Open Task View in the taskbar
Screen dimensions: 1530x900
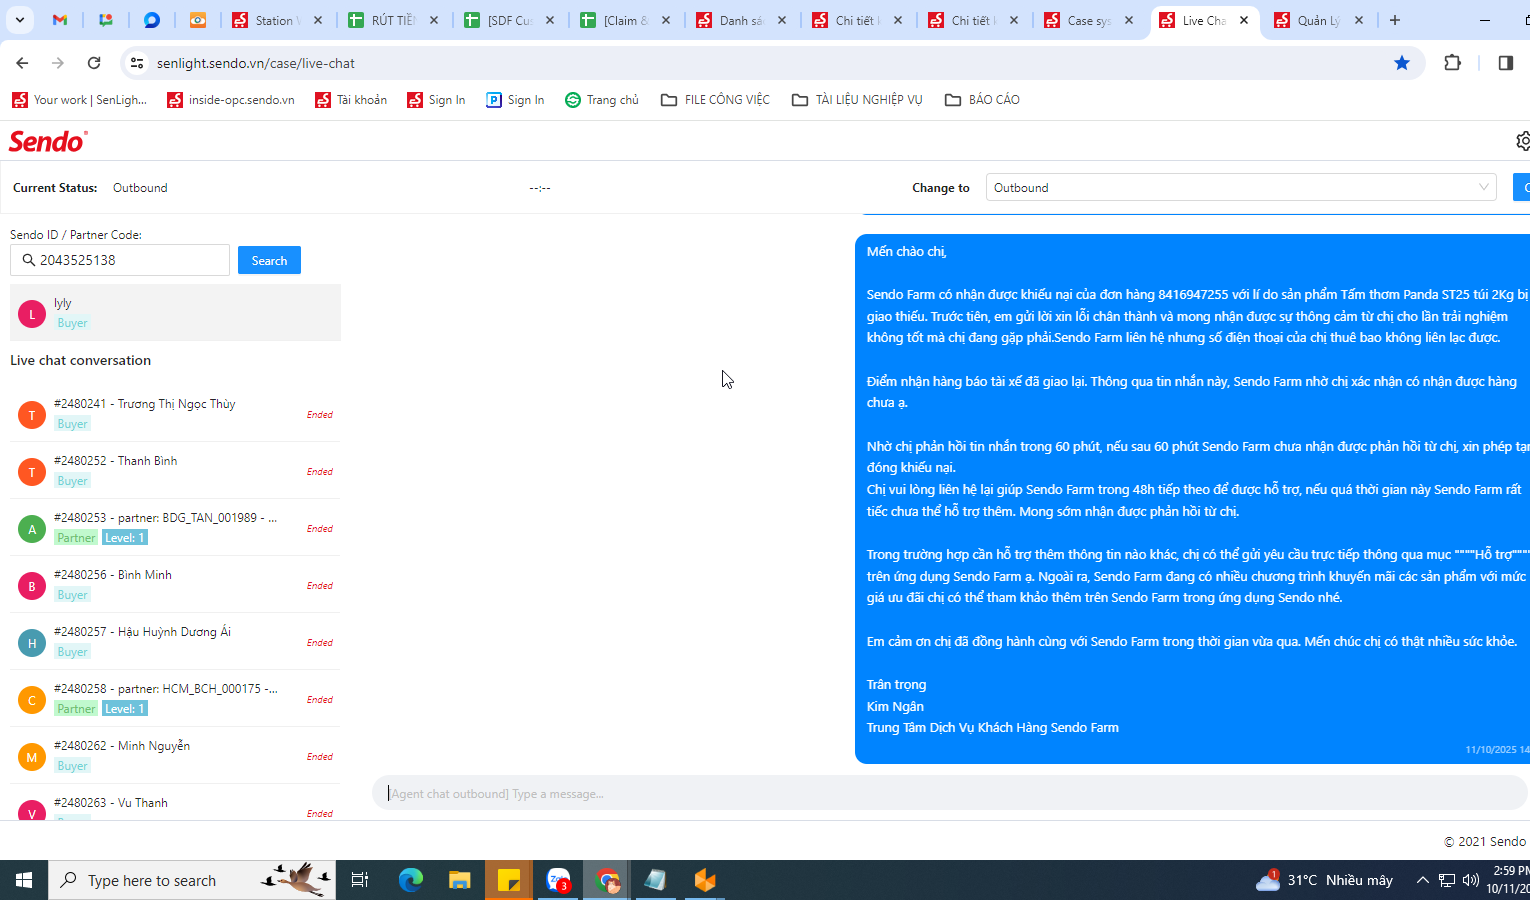(360, 880)
